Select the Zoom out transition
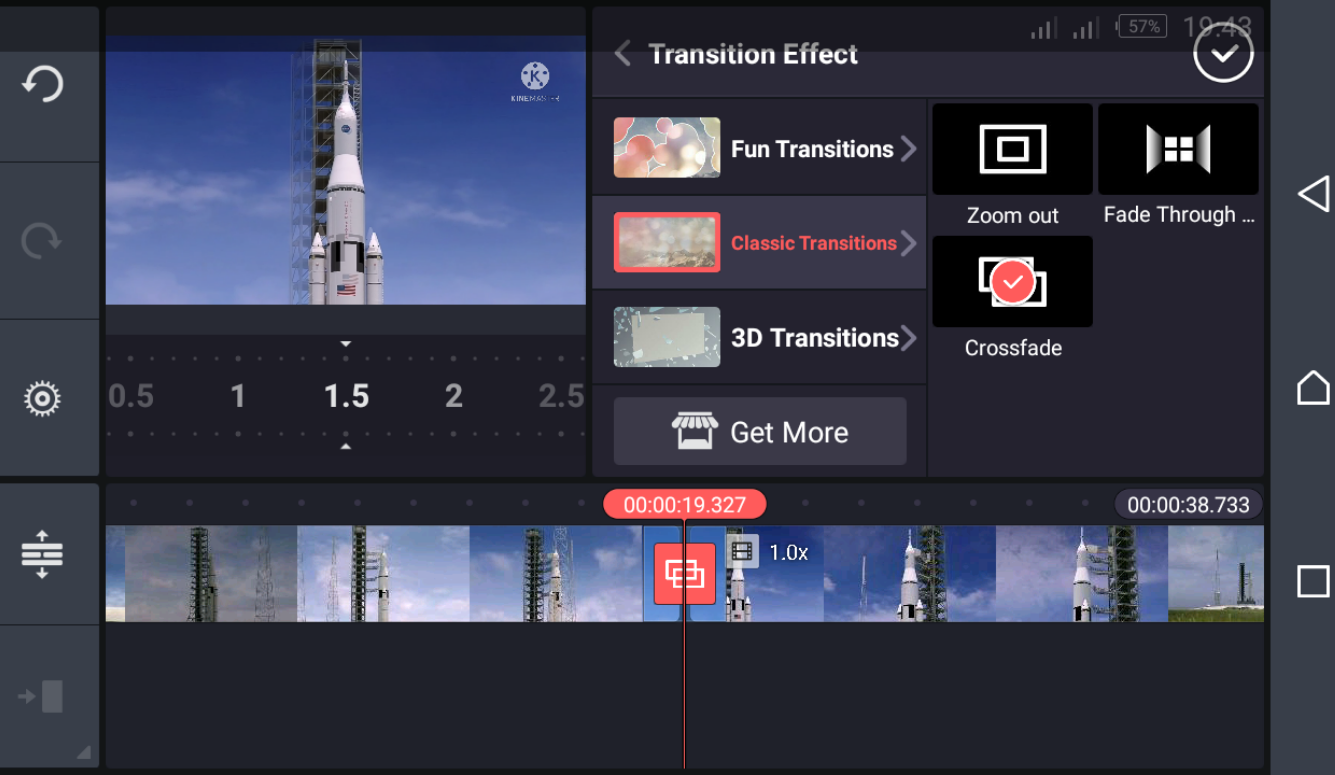Screen dimensions: 1335x775 pyautogui.click(x=1011, y=148)
